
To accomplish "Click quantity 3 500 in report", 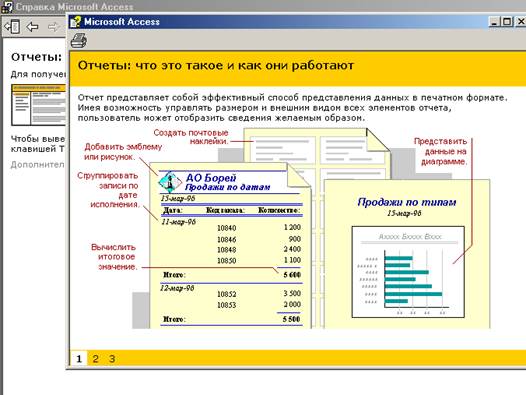I will [292, 294].
